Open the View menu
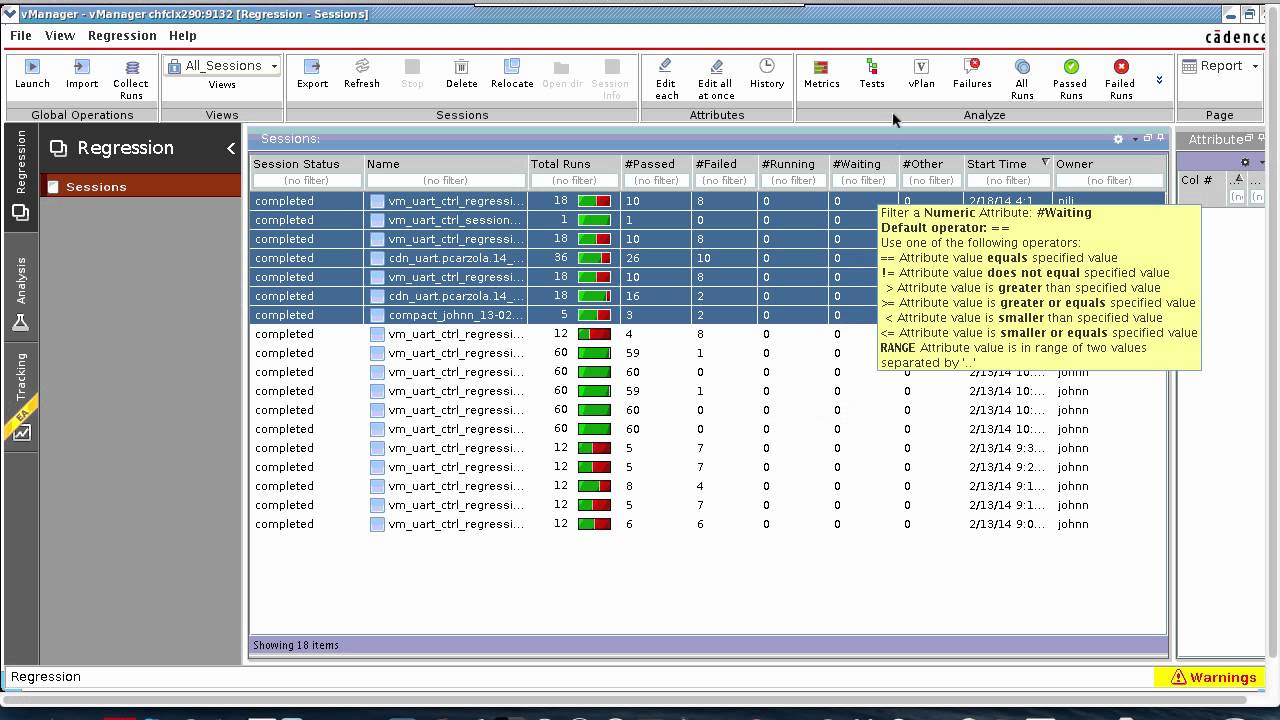This screenshot has height=720, width=1280. tap(60, 35)
